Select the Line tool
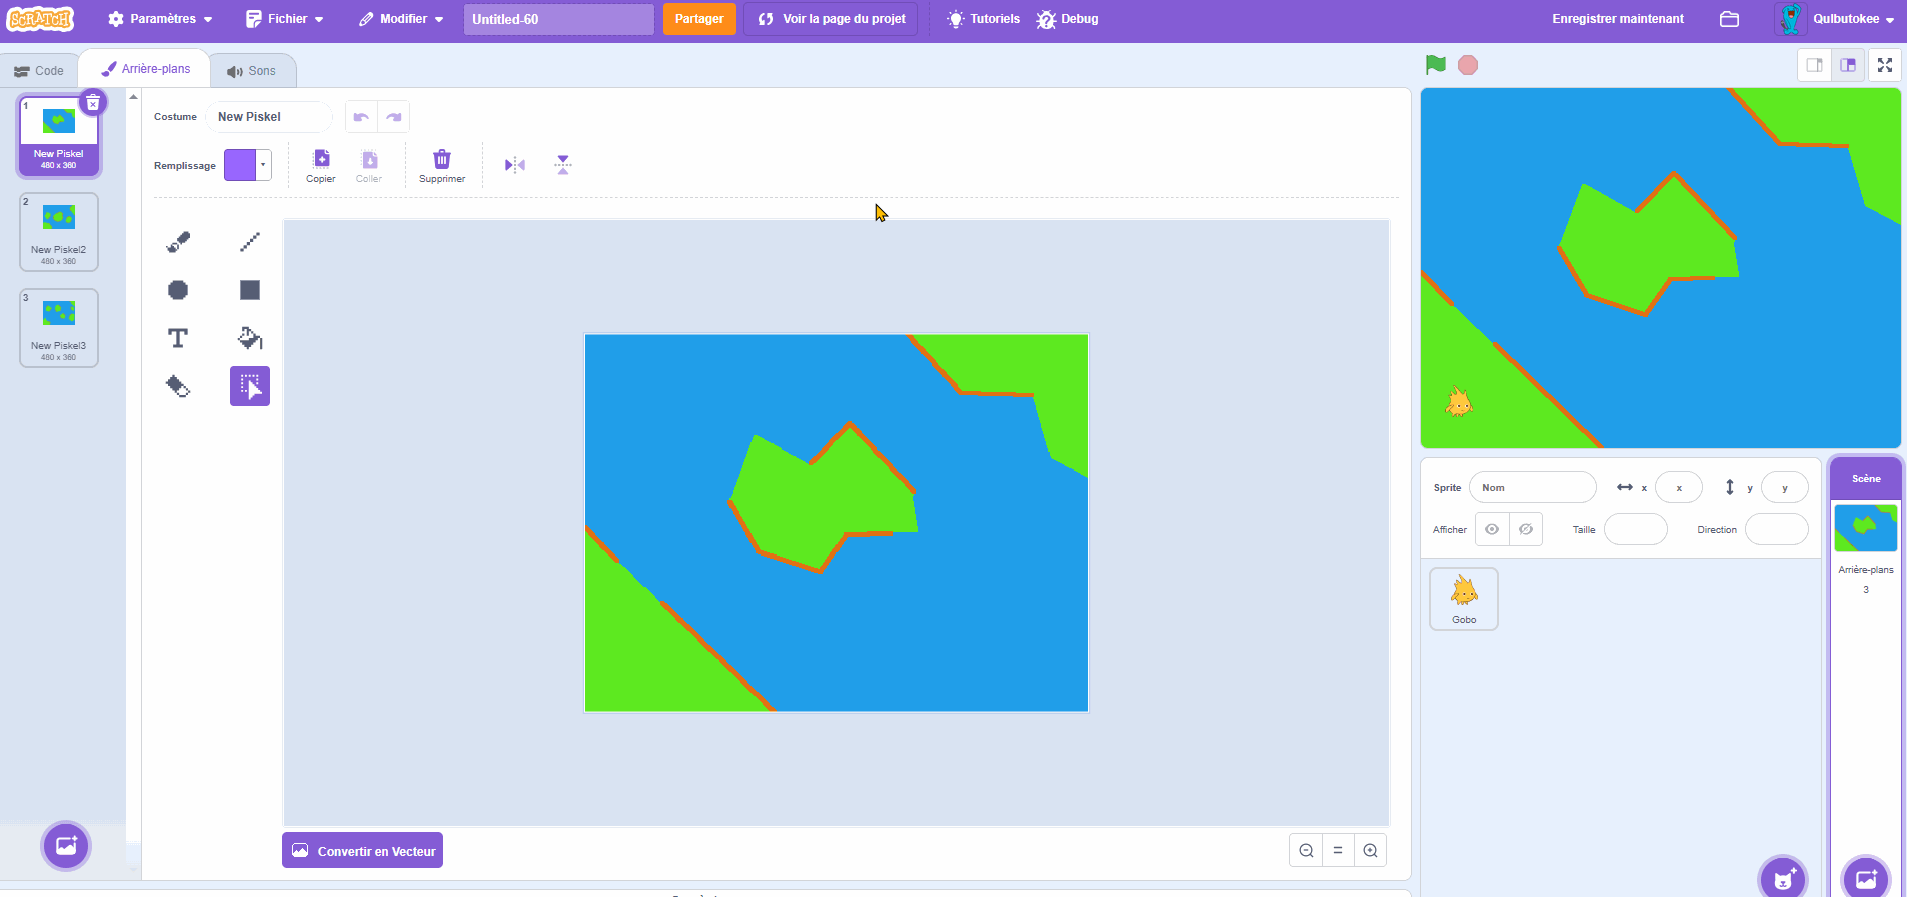1907x897 pixels. (250, 242)
